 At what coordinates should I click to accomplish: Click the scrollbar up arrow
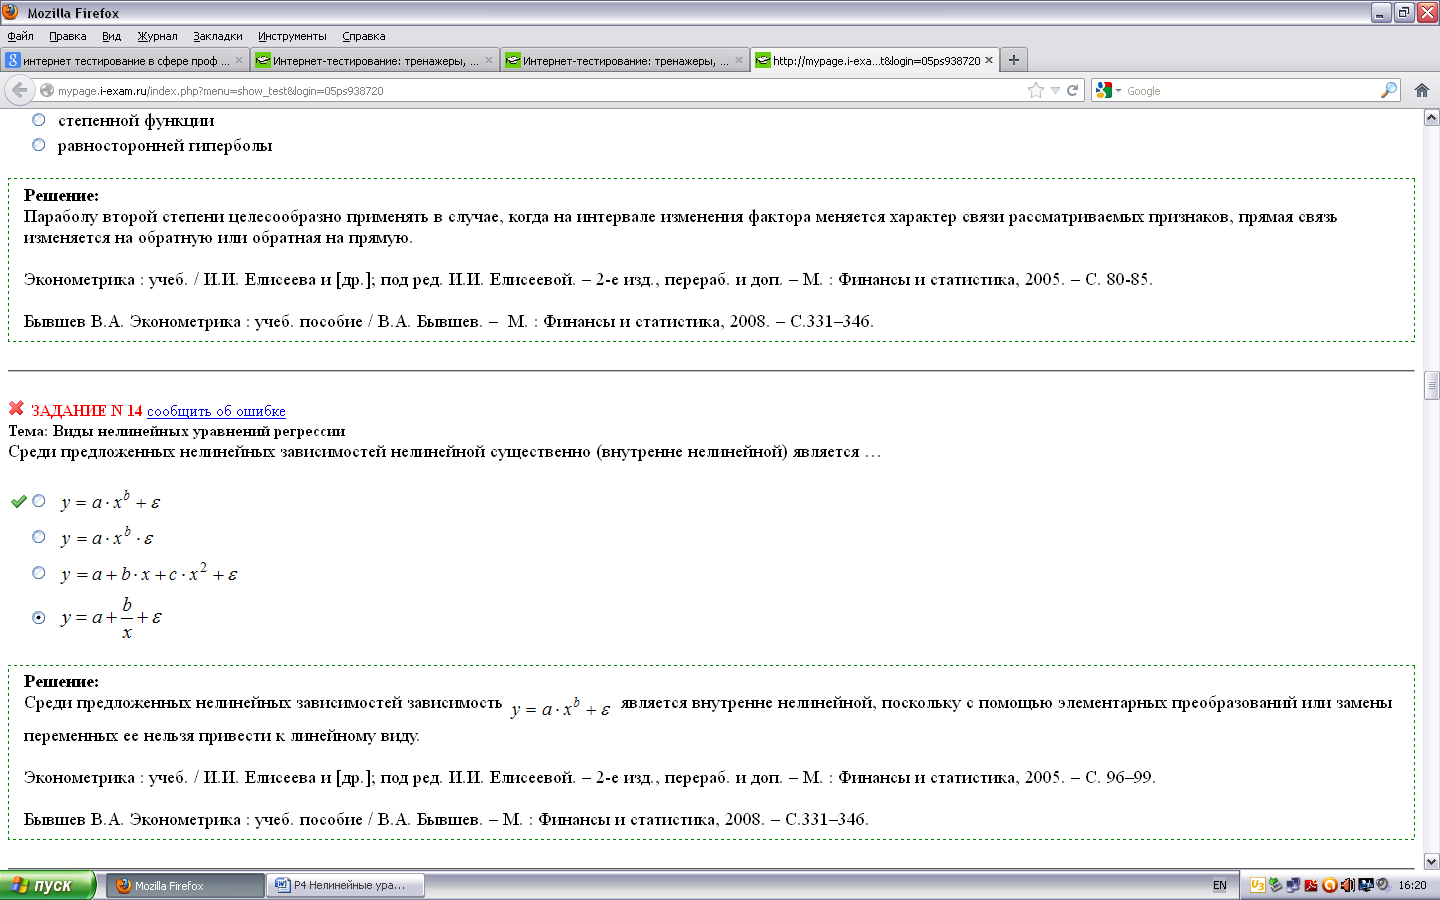coord(1431,118)
